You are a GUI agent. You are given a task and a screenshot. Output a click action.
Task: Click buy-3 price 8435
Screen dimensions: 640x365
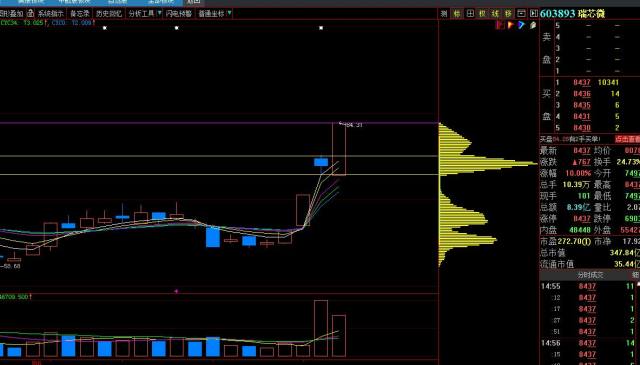point(582,105)
